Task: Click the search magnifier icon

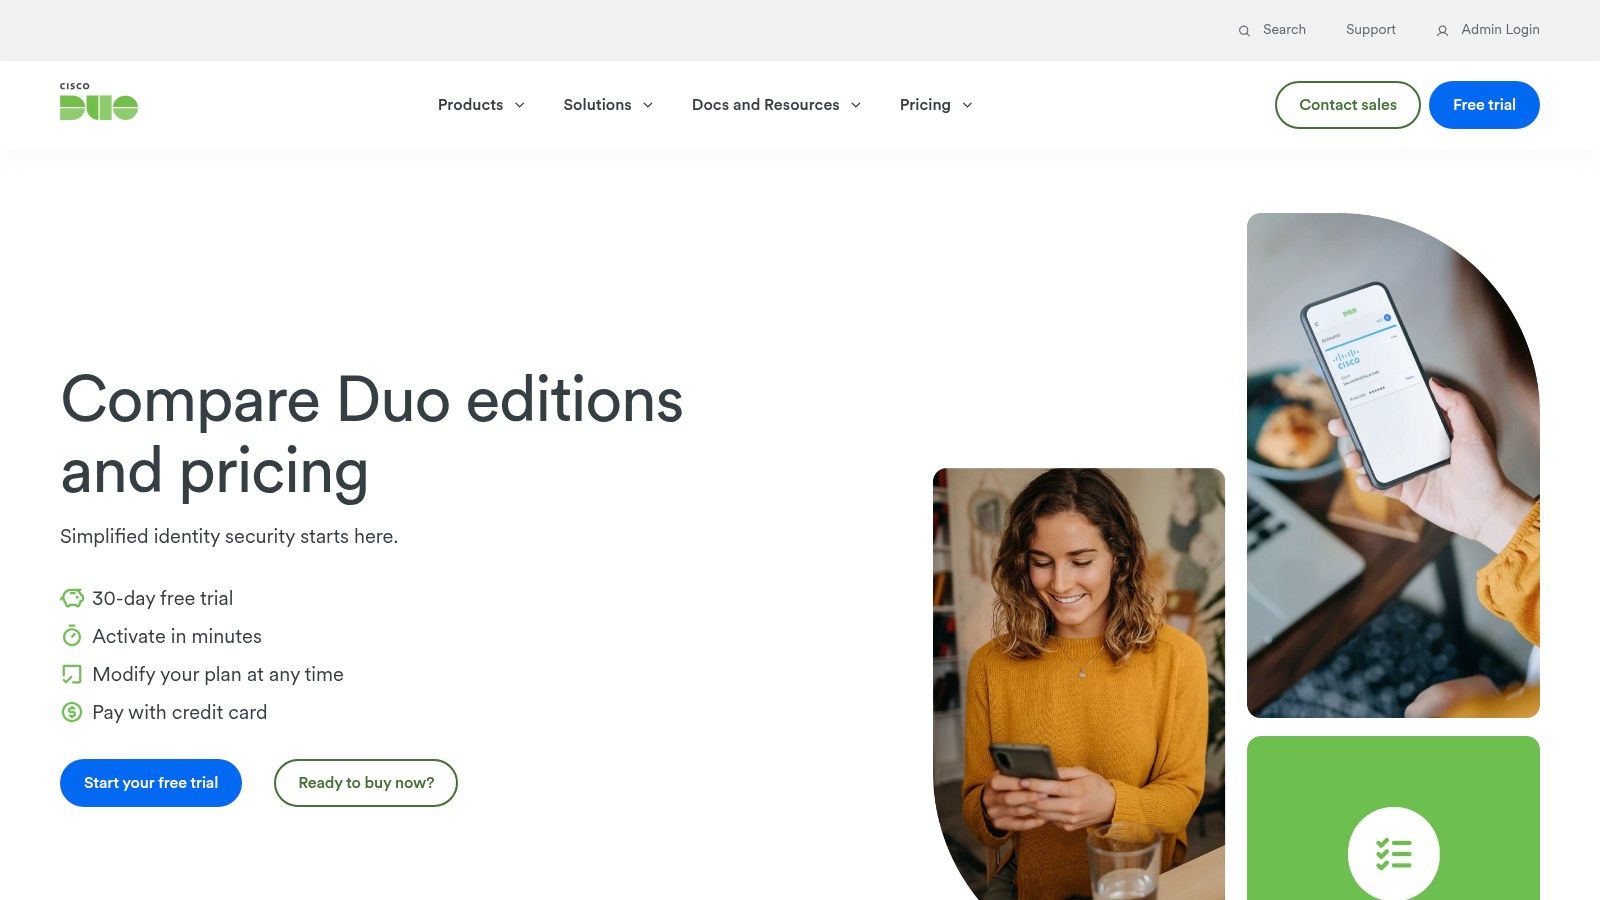Action: pyautogui.click(x=1244, y=31)
